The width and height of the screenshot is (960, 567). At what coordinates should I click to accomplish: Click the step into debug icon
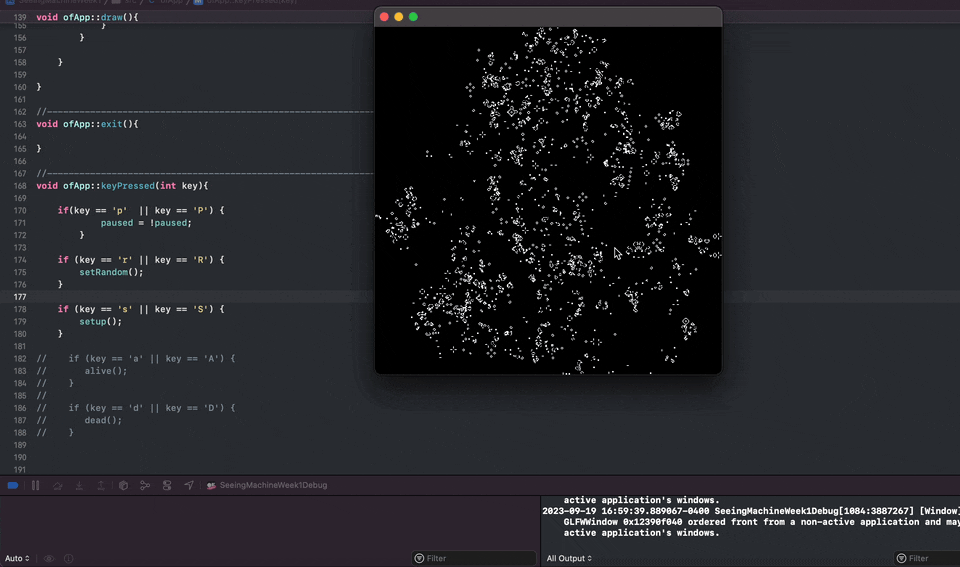pyautogui.click(x=80, y=485)
